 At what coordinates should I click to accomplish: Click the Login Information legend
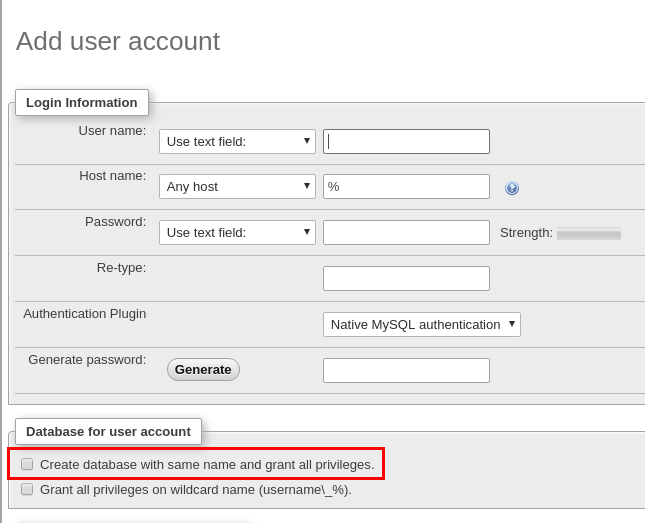(82, 102)
